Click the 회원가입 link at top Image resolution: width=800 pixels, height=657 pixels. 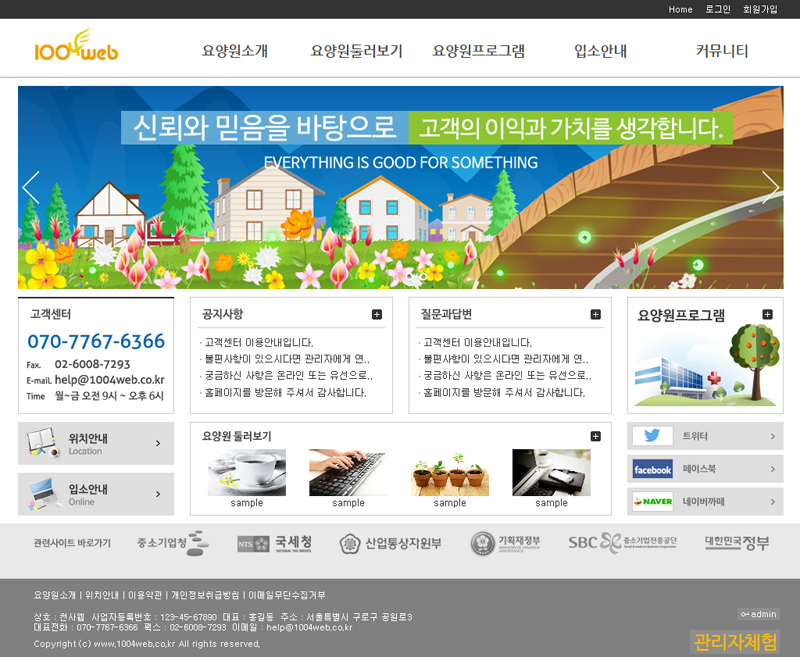759,9
